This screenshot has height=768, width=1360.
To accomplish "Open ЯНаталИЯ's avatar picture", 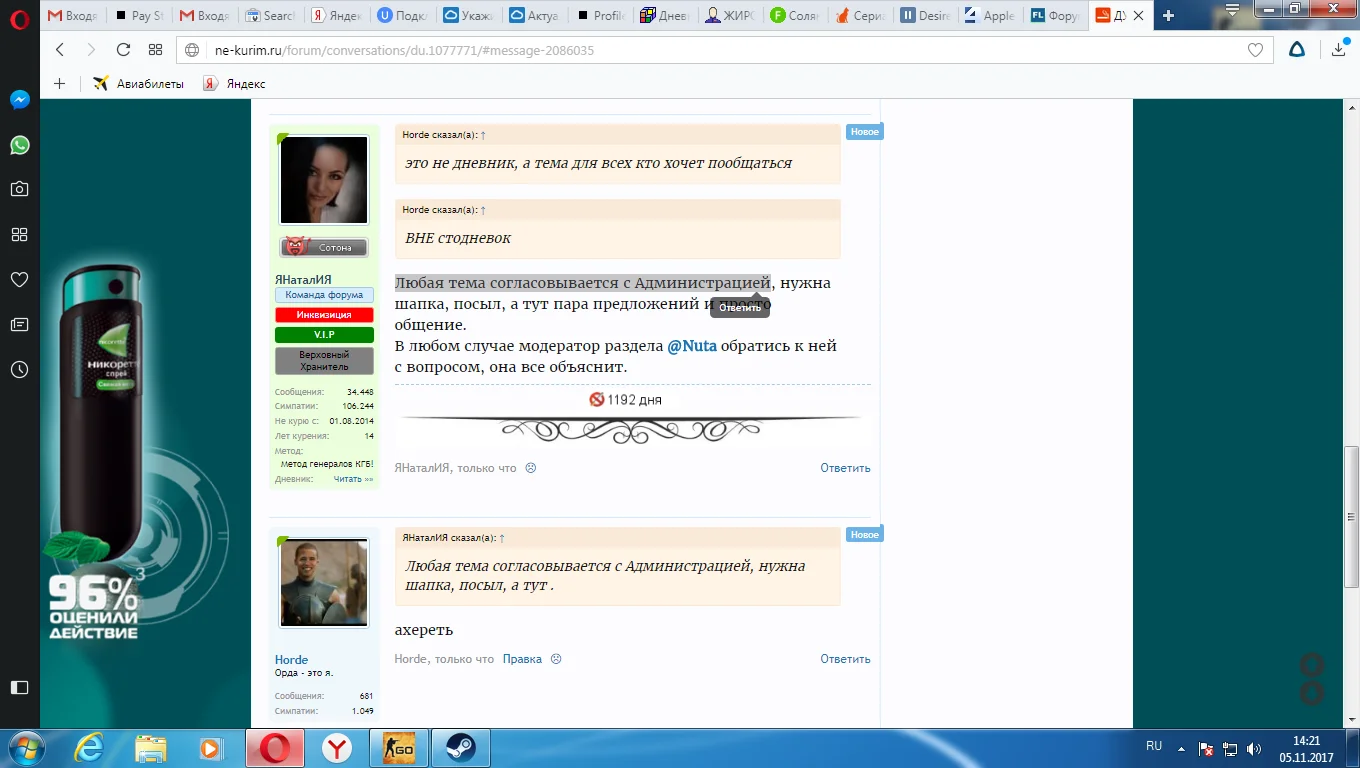I will tap(324, 180).
